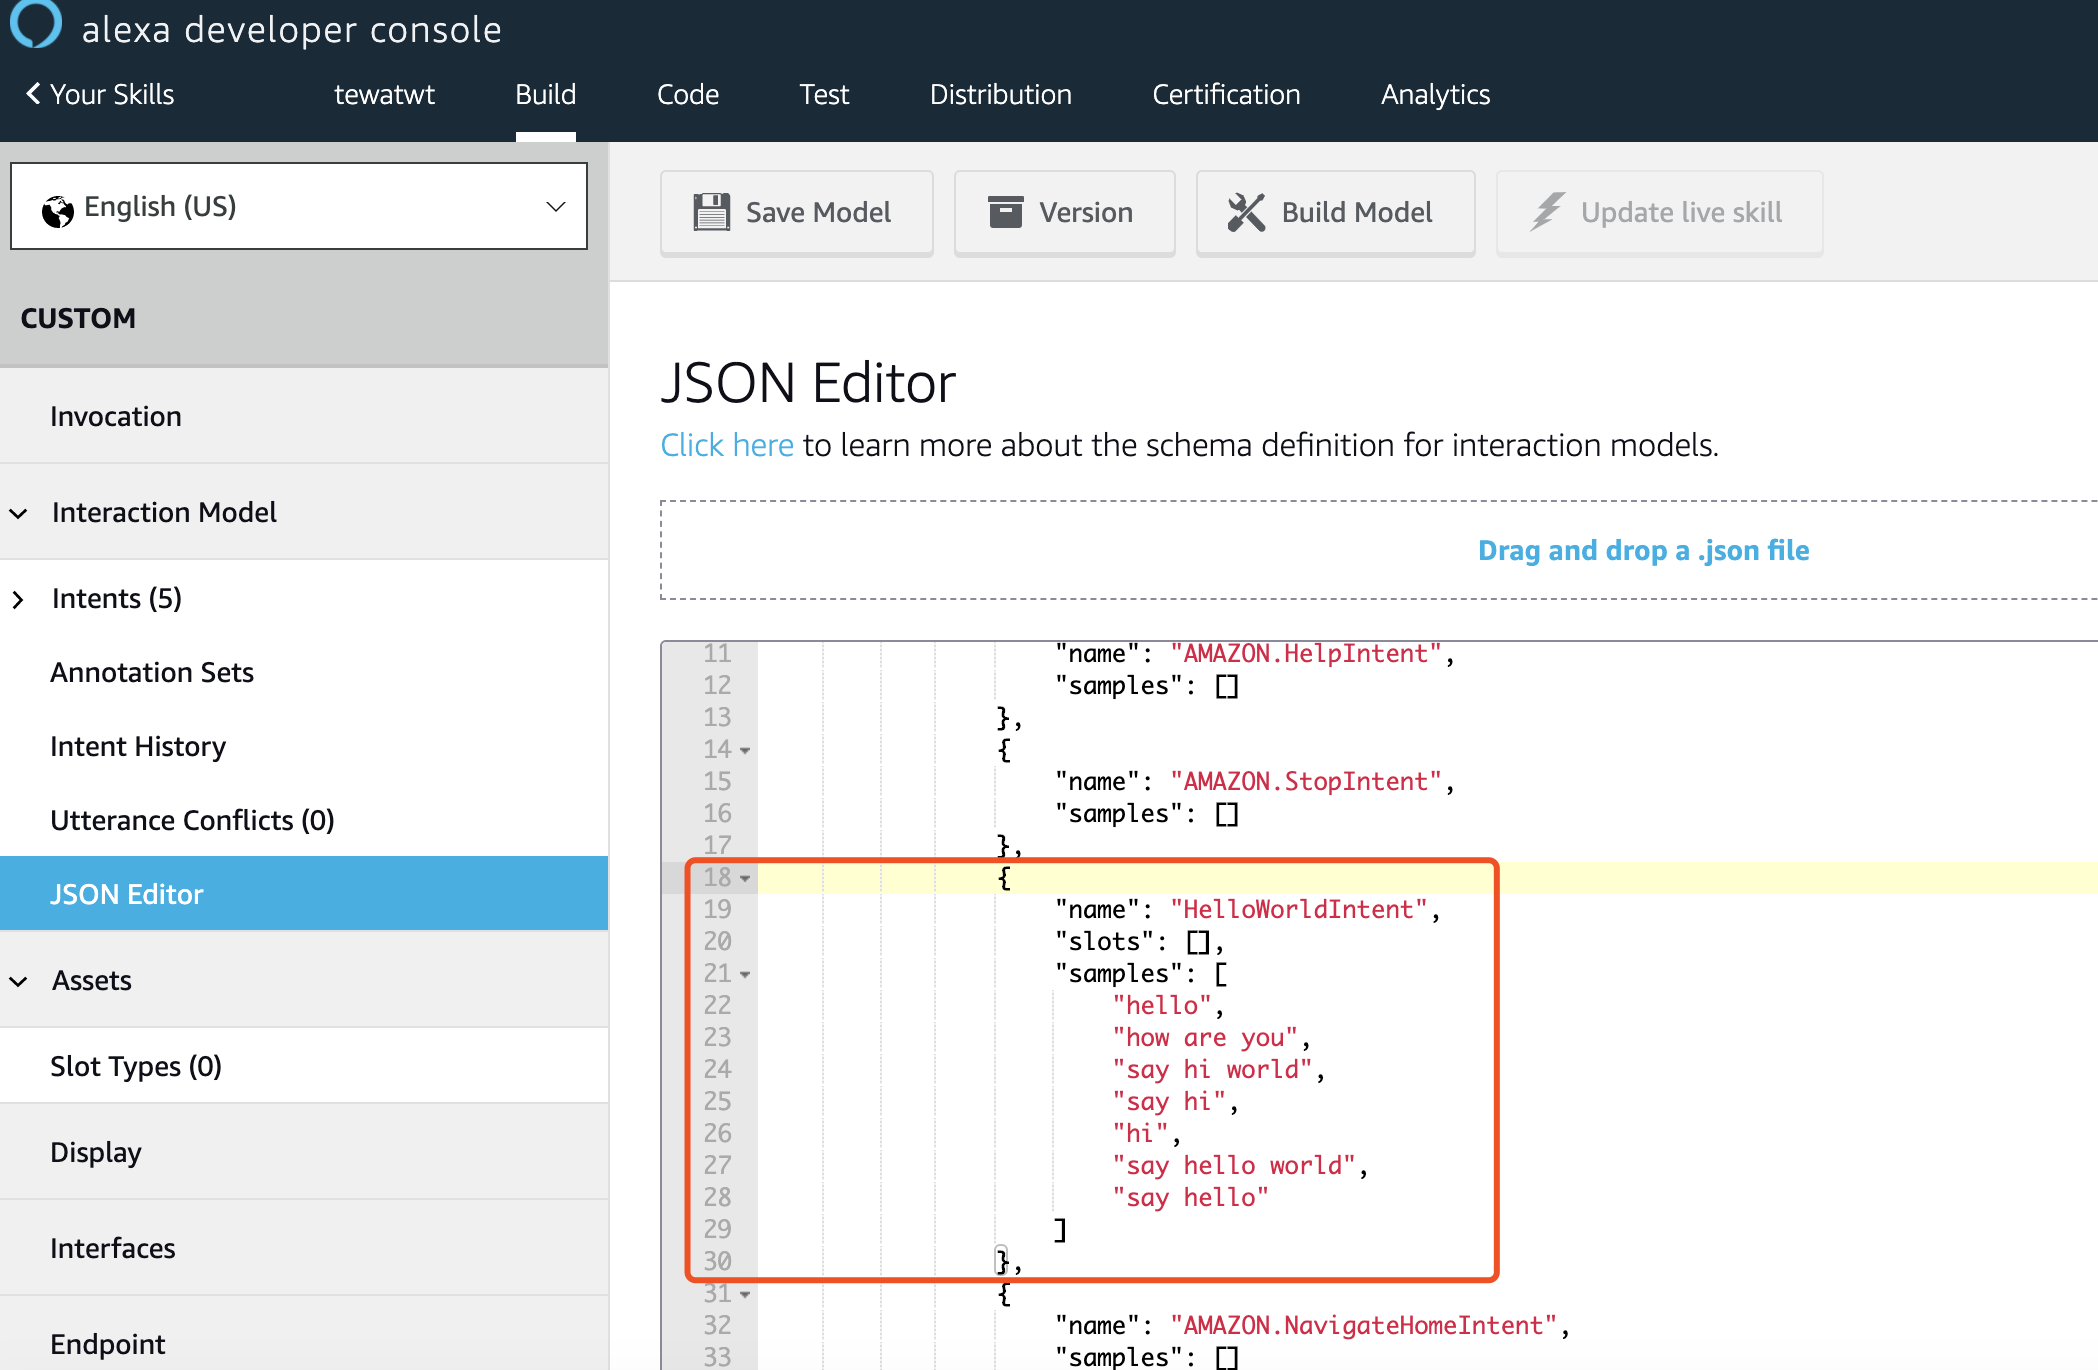Click the "say hi" sample on line 25

[1169, 1101]
